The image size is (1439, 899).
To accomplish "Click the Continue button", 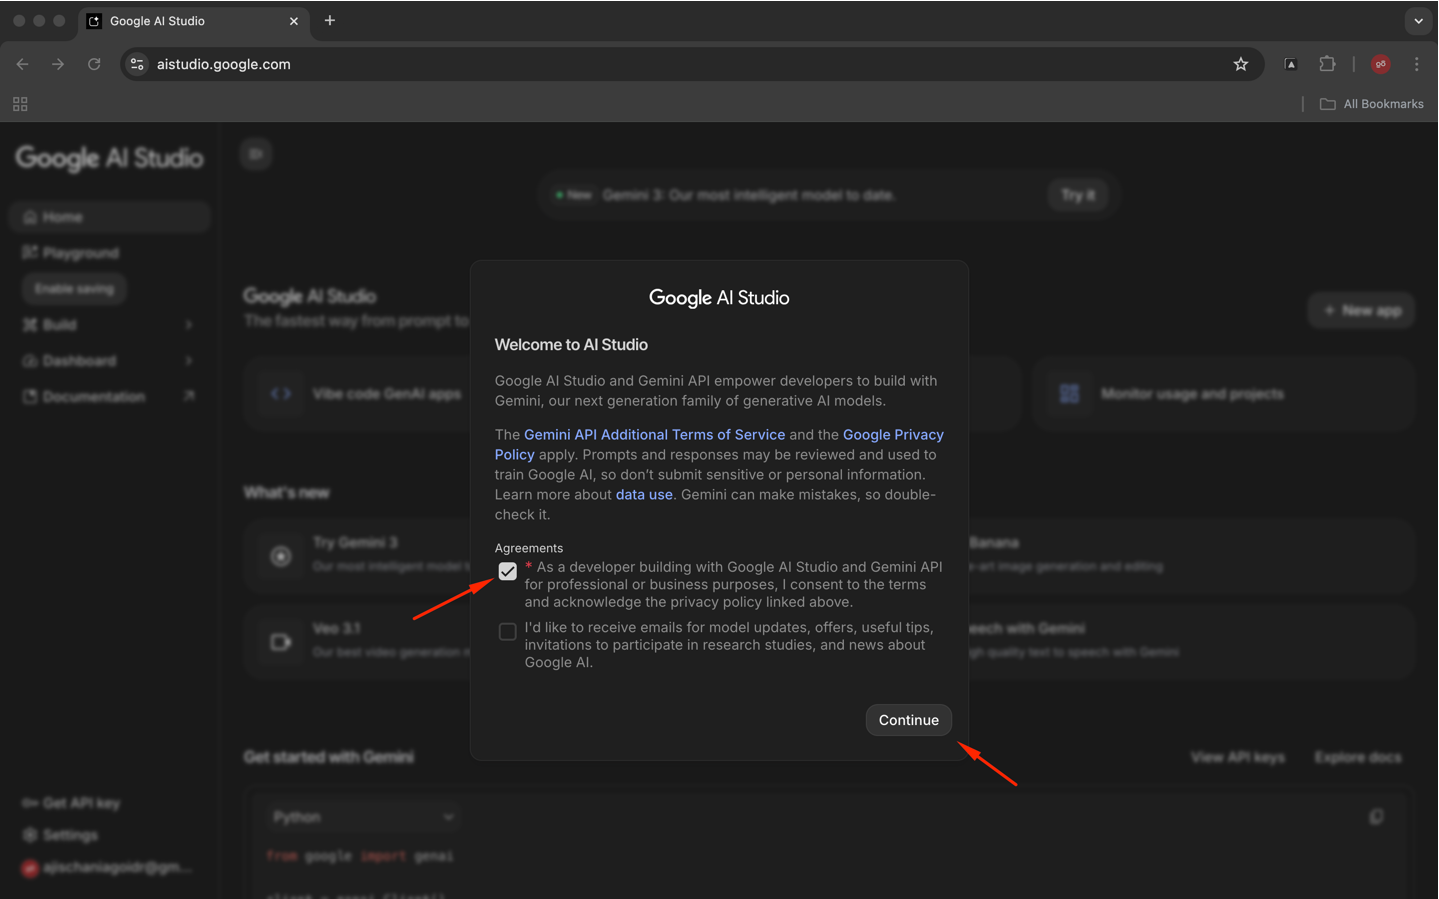I will (908, 720).
